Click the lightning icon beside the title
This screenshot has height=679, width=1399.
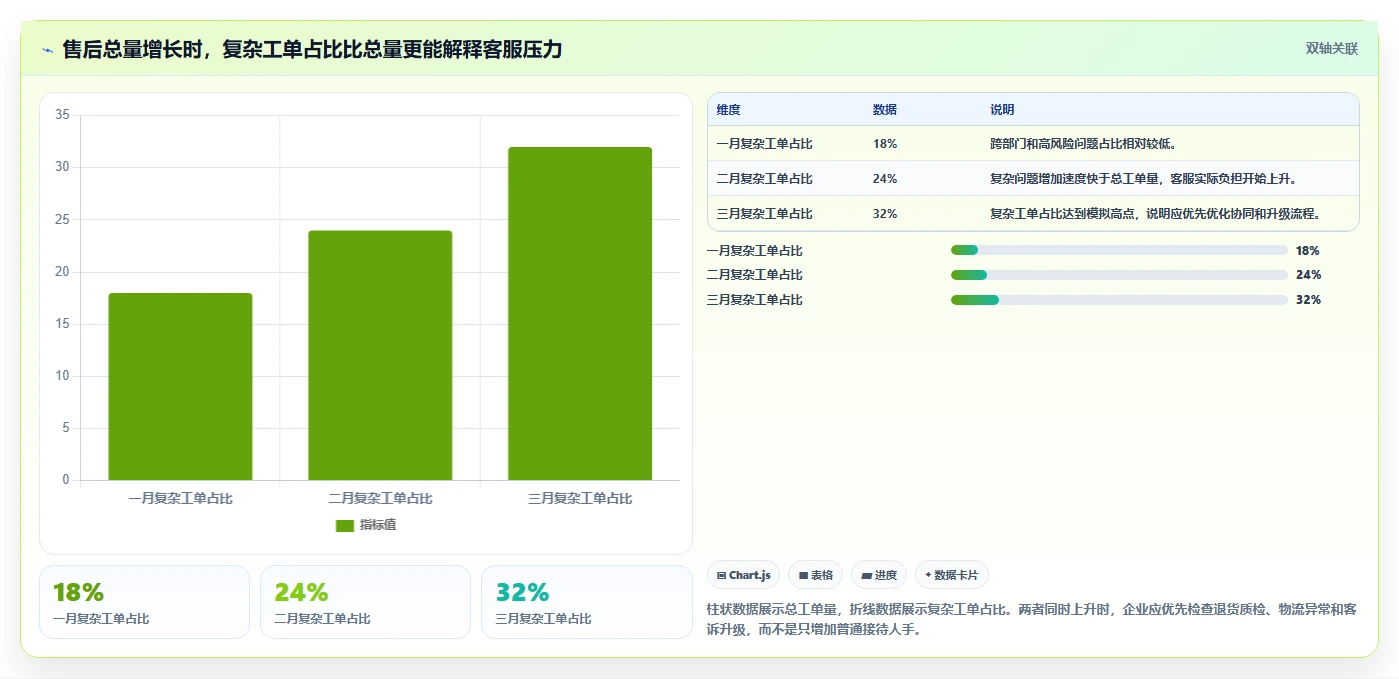(47, 50)
